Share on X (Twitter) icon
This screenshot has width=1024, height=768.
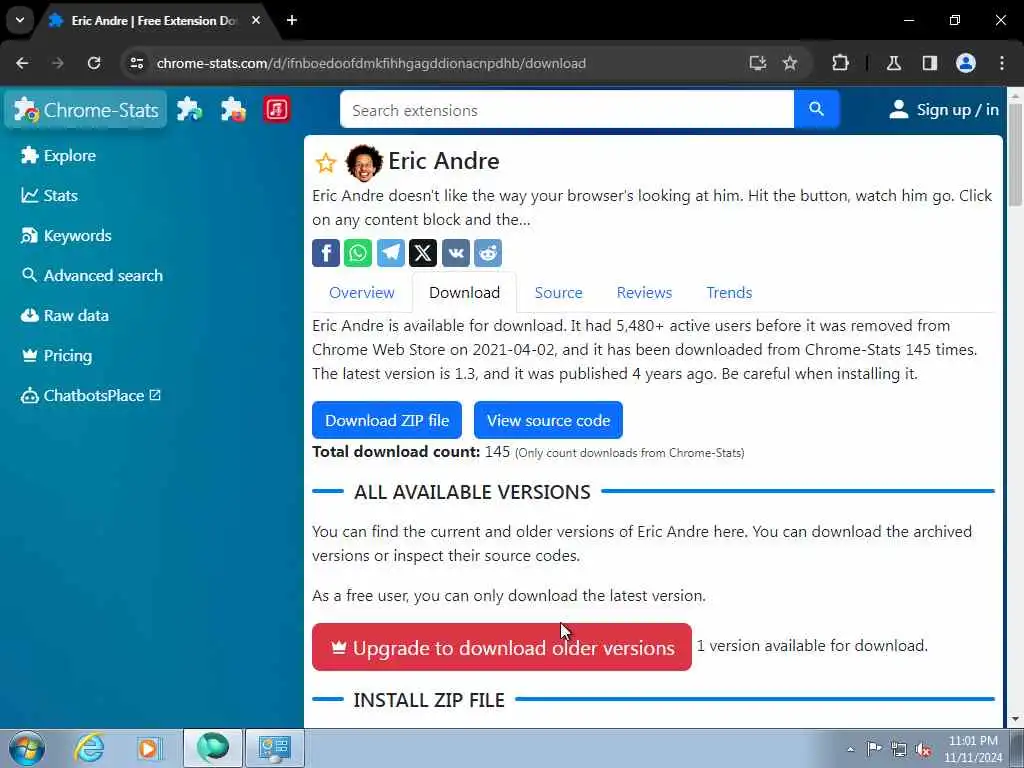pos(423,253)
